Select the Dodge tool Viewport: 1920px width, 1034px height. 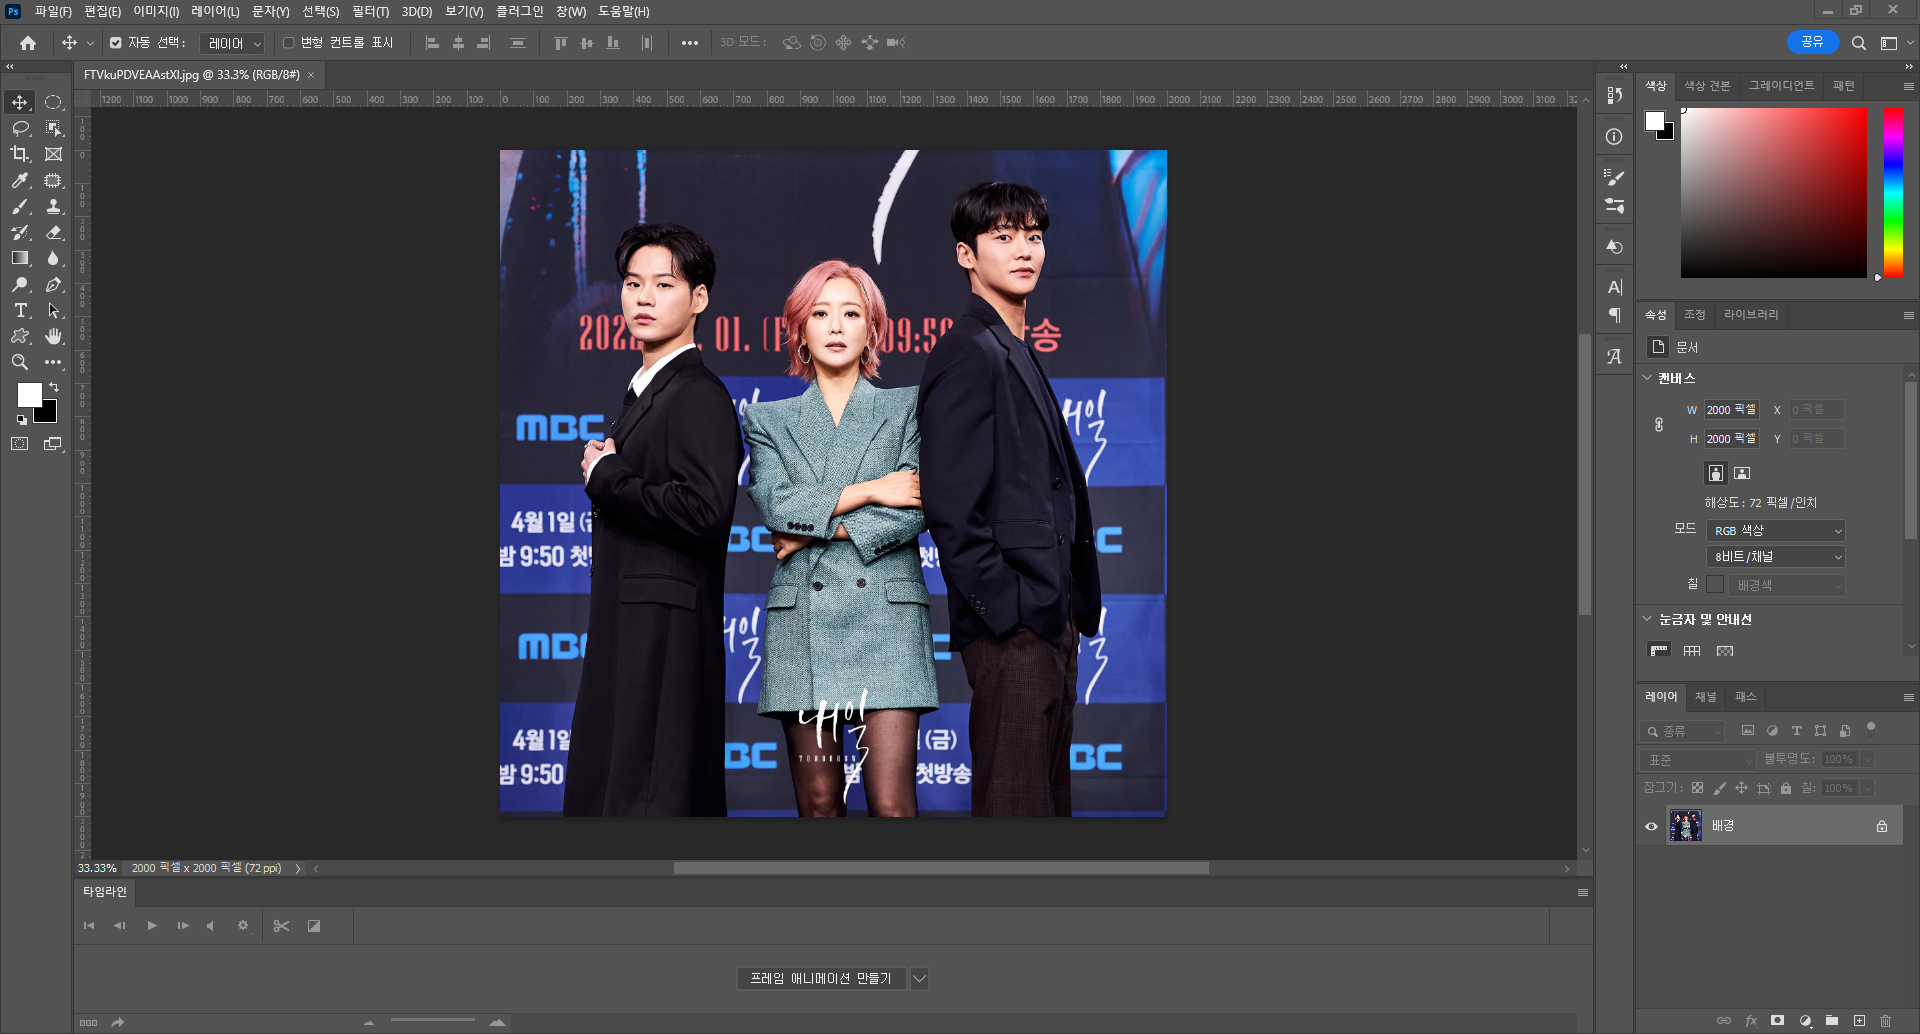[20, 285]
